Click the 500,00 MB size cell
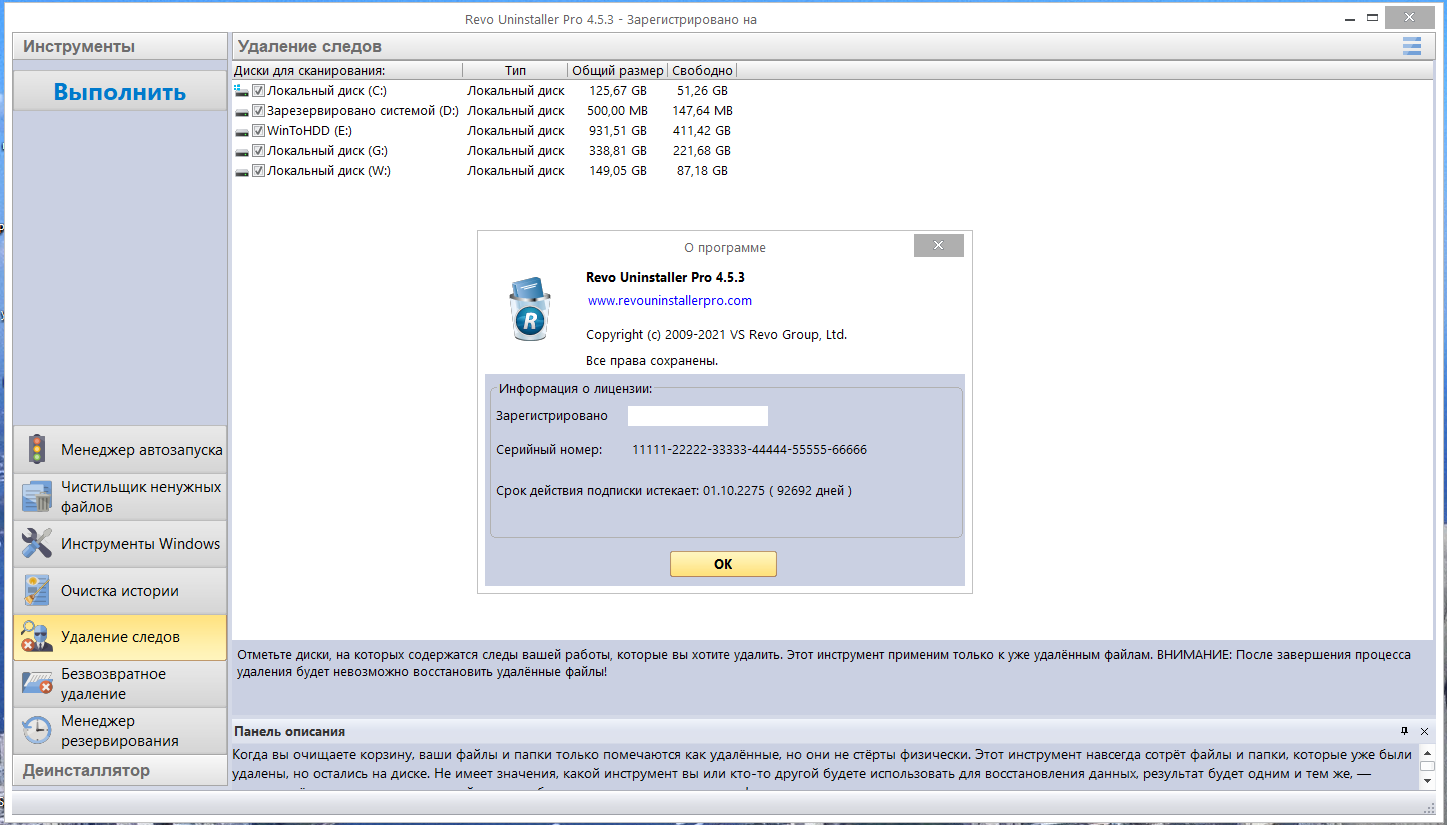This screenshot has height=825, width=1447. click(x=617, y=111)
